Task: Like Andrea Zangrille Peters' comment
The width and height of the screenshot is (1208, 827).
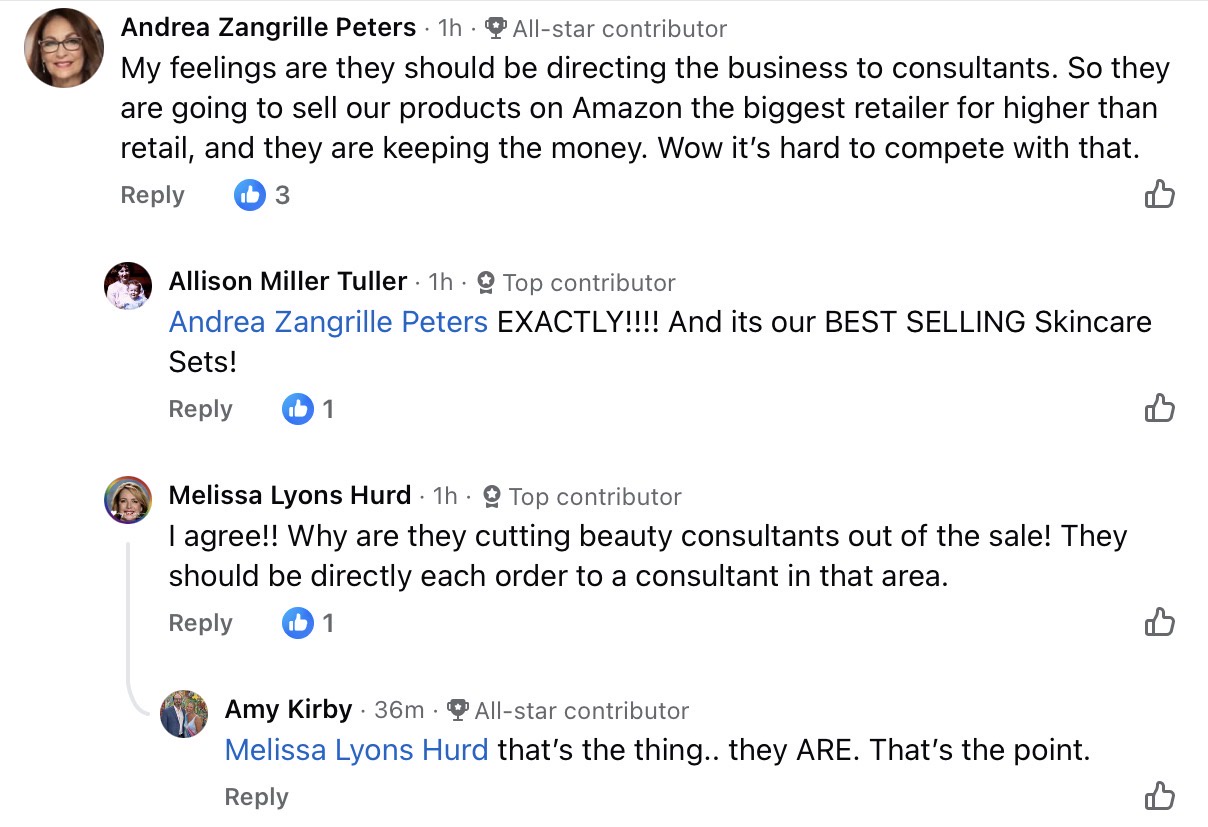Action: pos(1159,194)
